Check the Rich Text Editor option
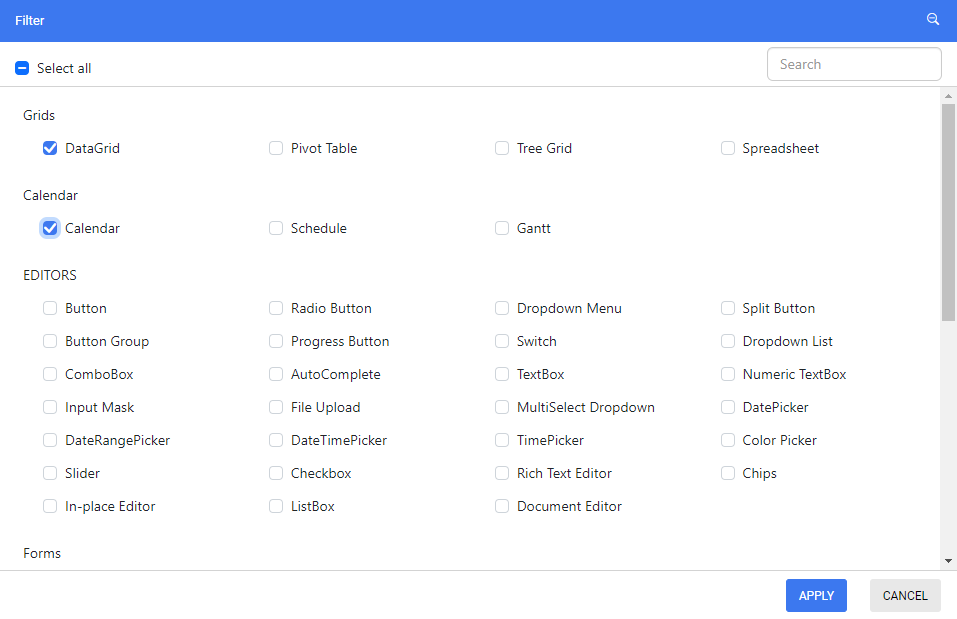957x619 pixels. (x=502, y=473)
